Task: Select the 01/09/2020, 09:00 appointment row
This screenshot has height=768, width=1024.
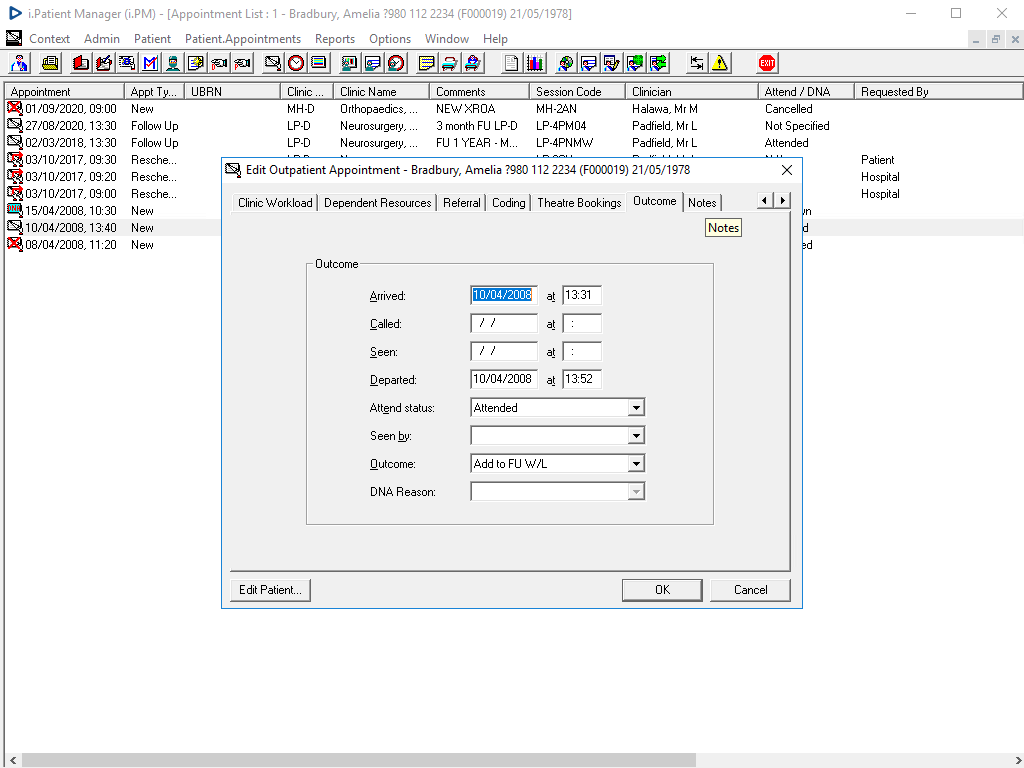Action: coord(513,109)
